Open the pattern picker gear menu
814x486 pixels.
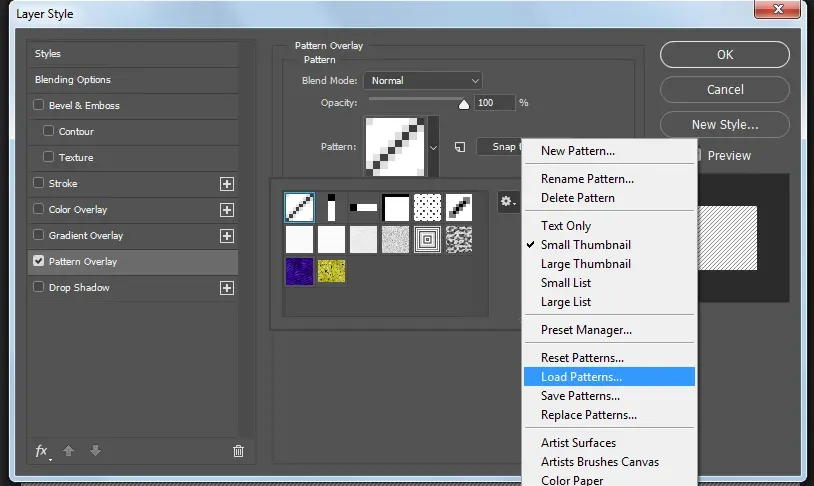click(508, 201)
